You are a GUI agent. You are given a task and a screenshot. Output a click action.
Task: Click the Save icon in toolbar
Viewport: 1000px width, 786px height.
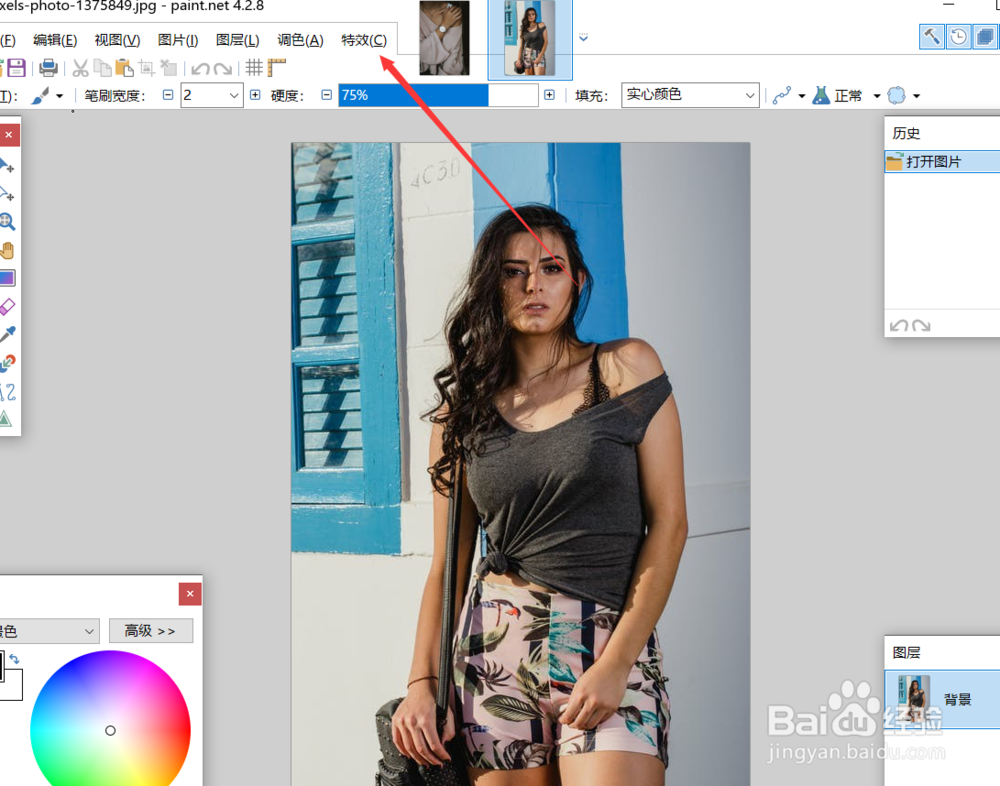click(16, 68)
